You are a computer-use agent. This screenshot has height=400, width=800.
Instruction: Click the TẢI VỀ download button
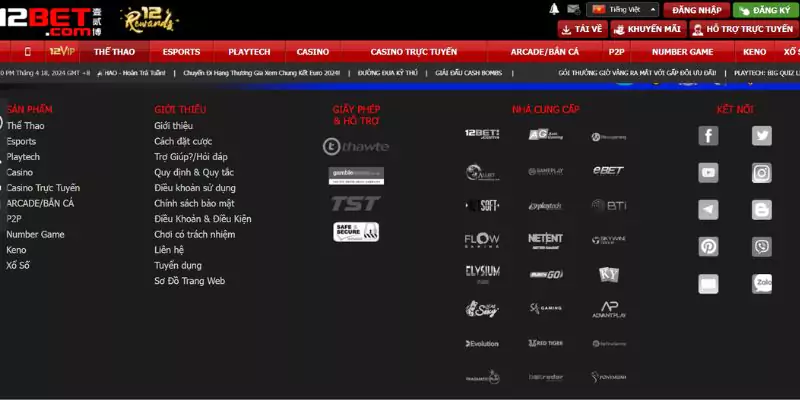coord(582,29)
